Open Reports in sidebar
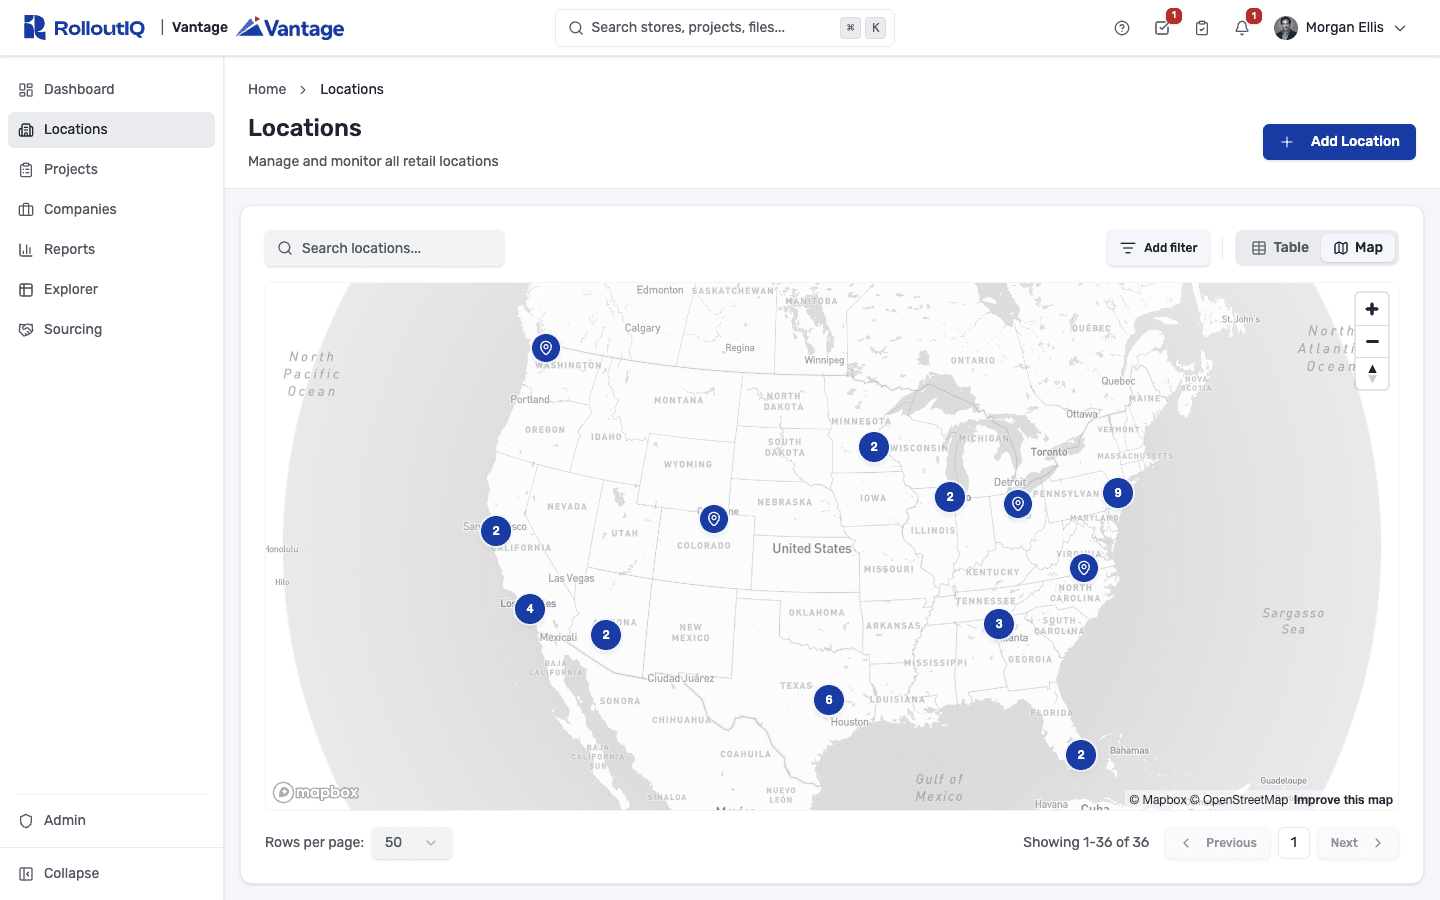The image size is (1440, 900). click(x=111, y=250)
